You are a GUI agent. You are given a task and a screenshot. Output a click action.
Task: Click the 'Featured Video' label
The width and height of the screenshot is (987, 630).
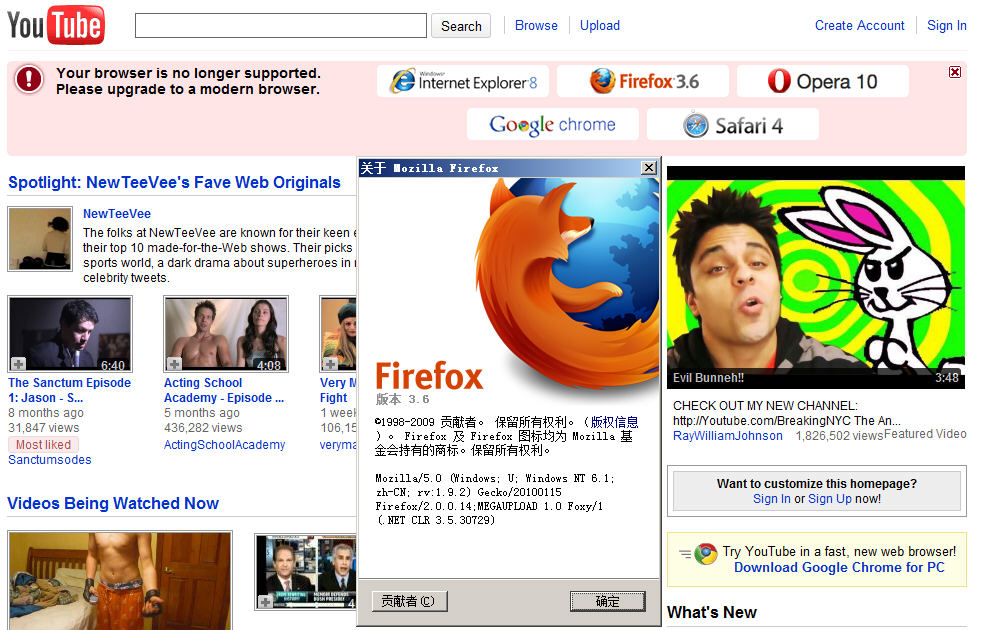pos(925,434)
